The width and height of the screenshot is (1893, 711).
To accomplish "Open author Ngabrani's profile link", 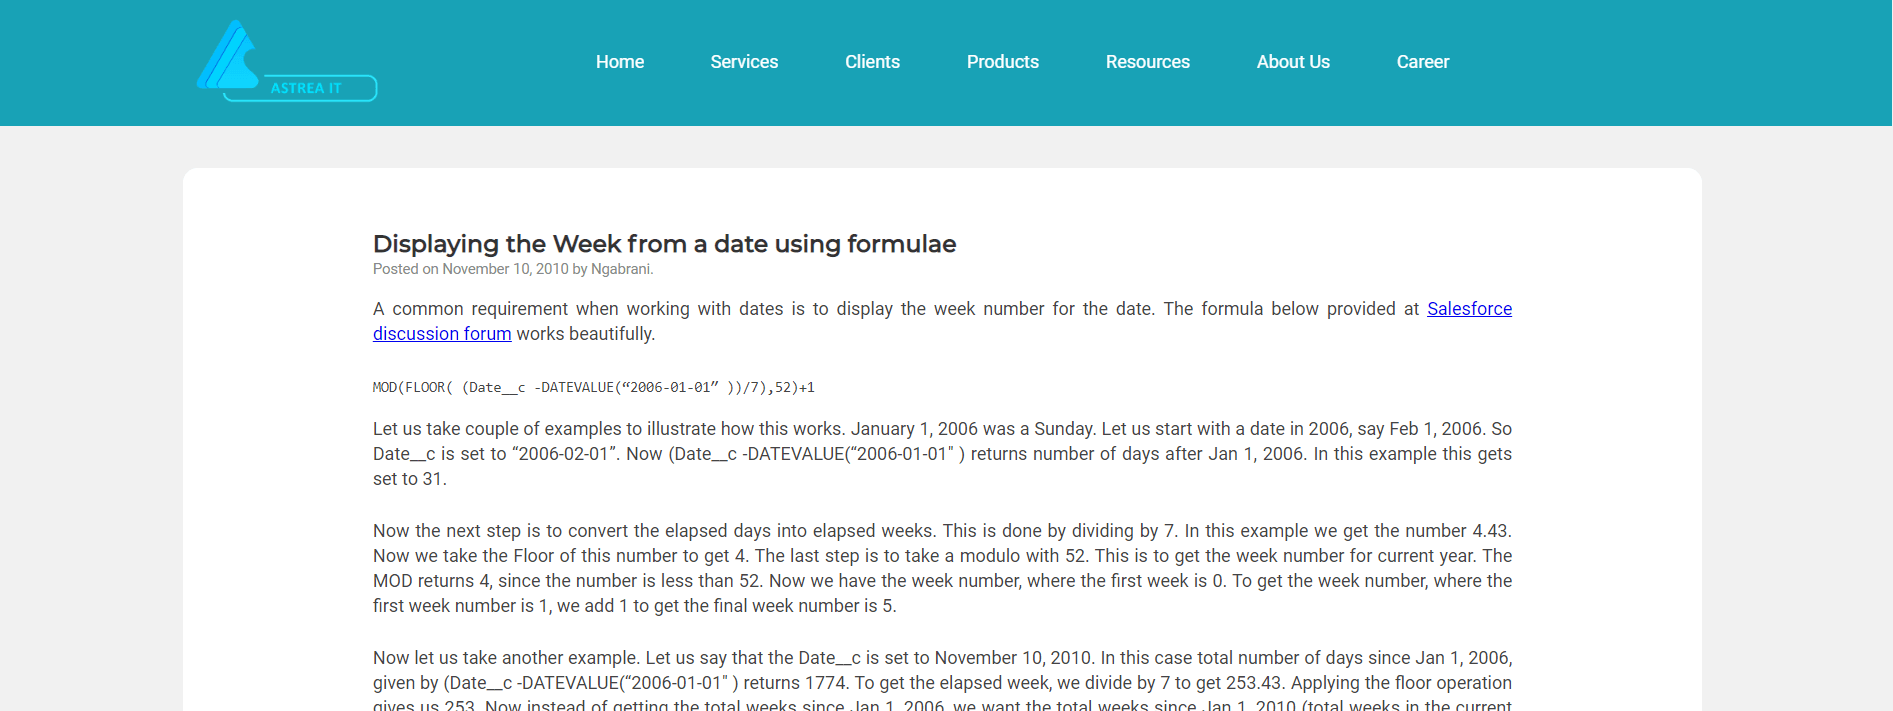I will pos(620,269).
